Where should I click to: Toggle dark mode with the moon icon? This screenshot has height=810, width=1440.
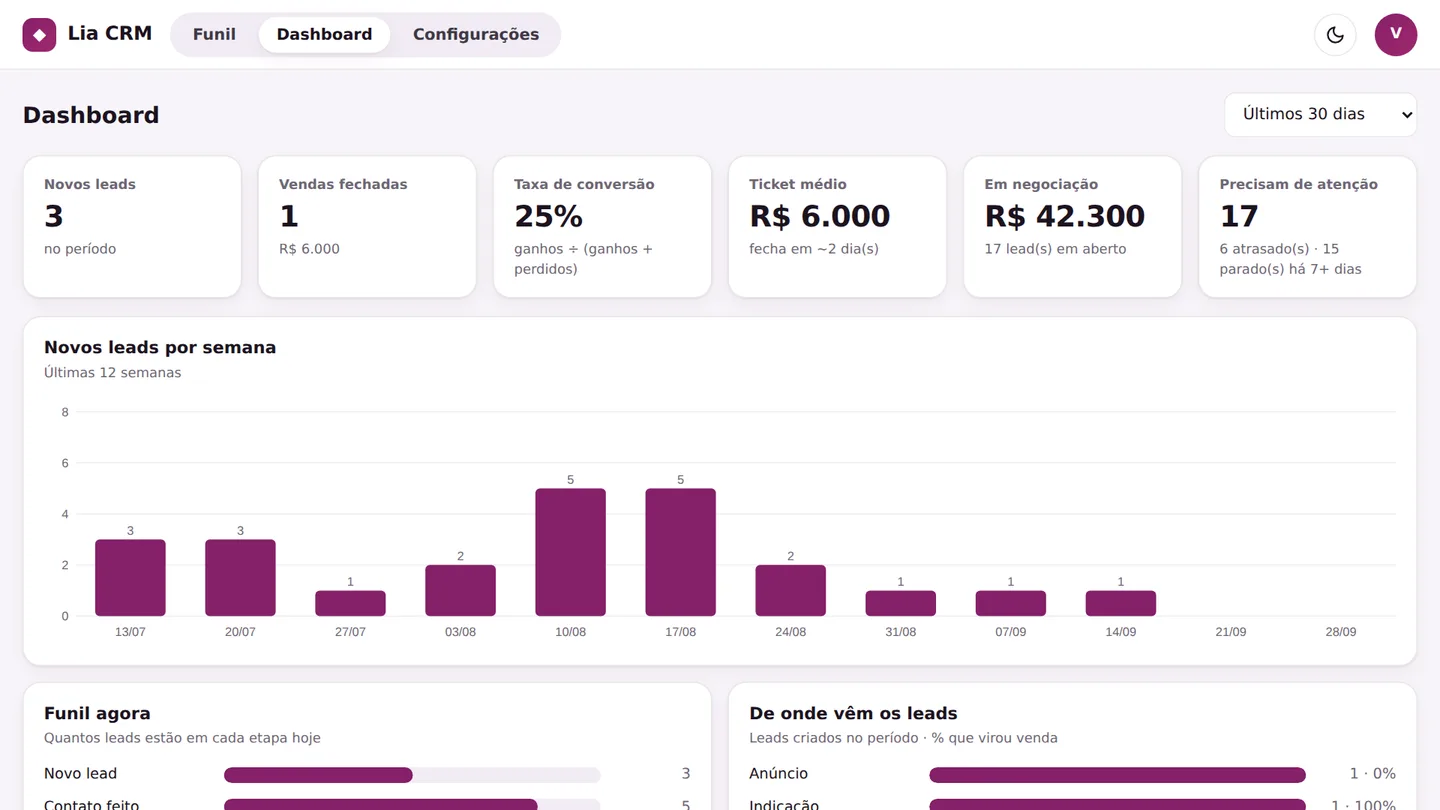tap(1335, 35)
